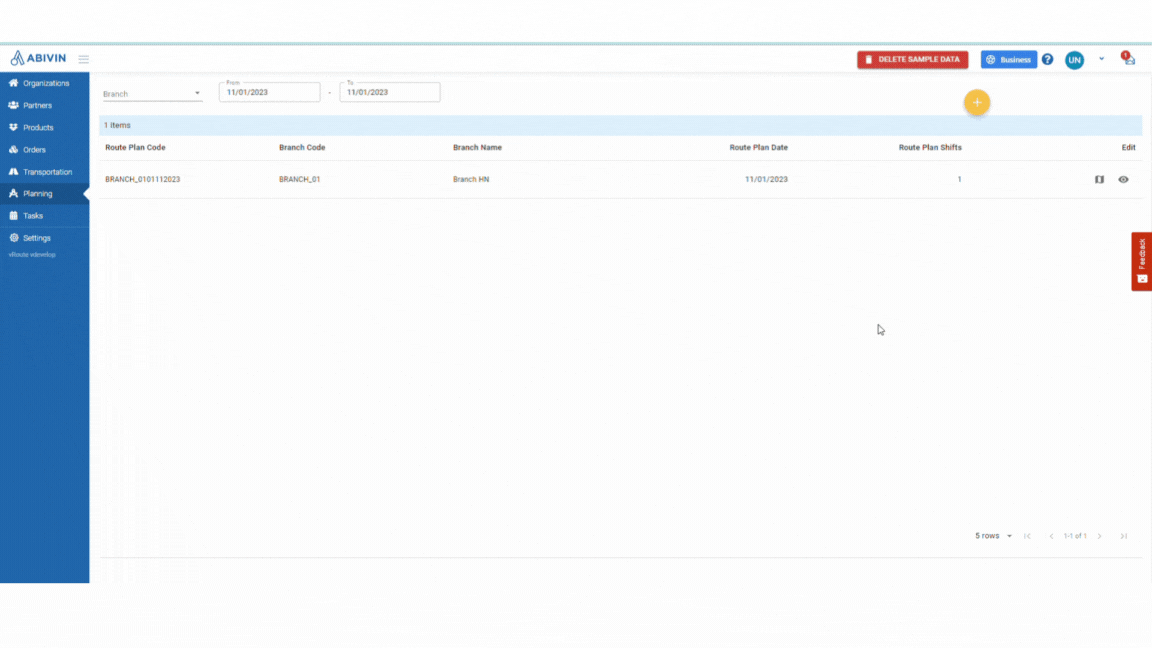Go to first page pagination icon
This screenshot has width=1152, height=648.
[x=1027, y=536]
